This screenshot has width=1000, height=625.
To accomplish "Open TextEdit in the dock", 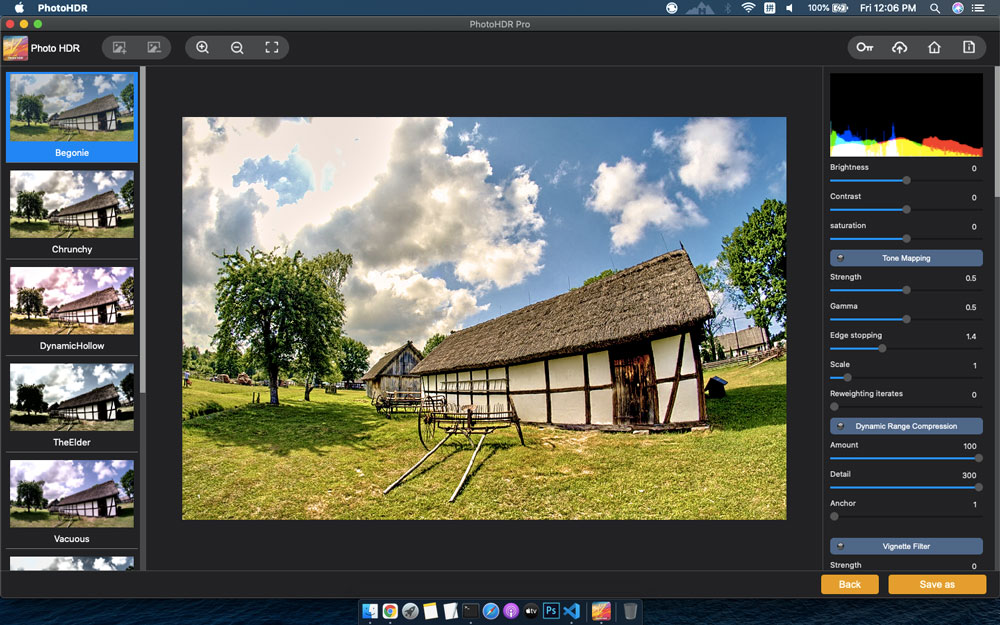I will (x=451, y=611).
